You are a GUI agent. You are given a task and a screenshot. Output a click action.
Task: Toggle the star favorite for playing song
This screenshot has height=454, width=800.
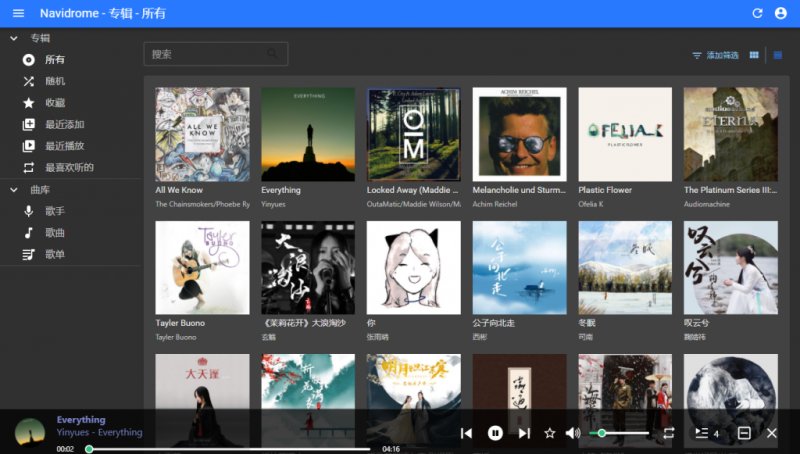point(549,433)
